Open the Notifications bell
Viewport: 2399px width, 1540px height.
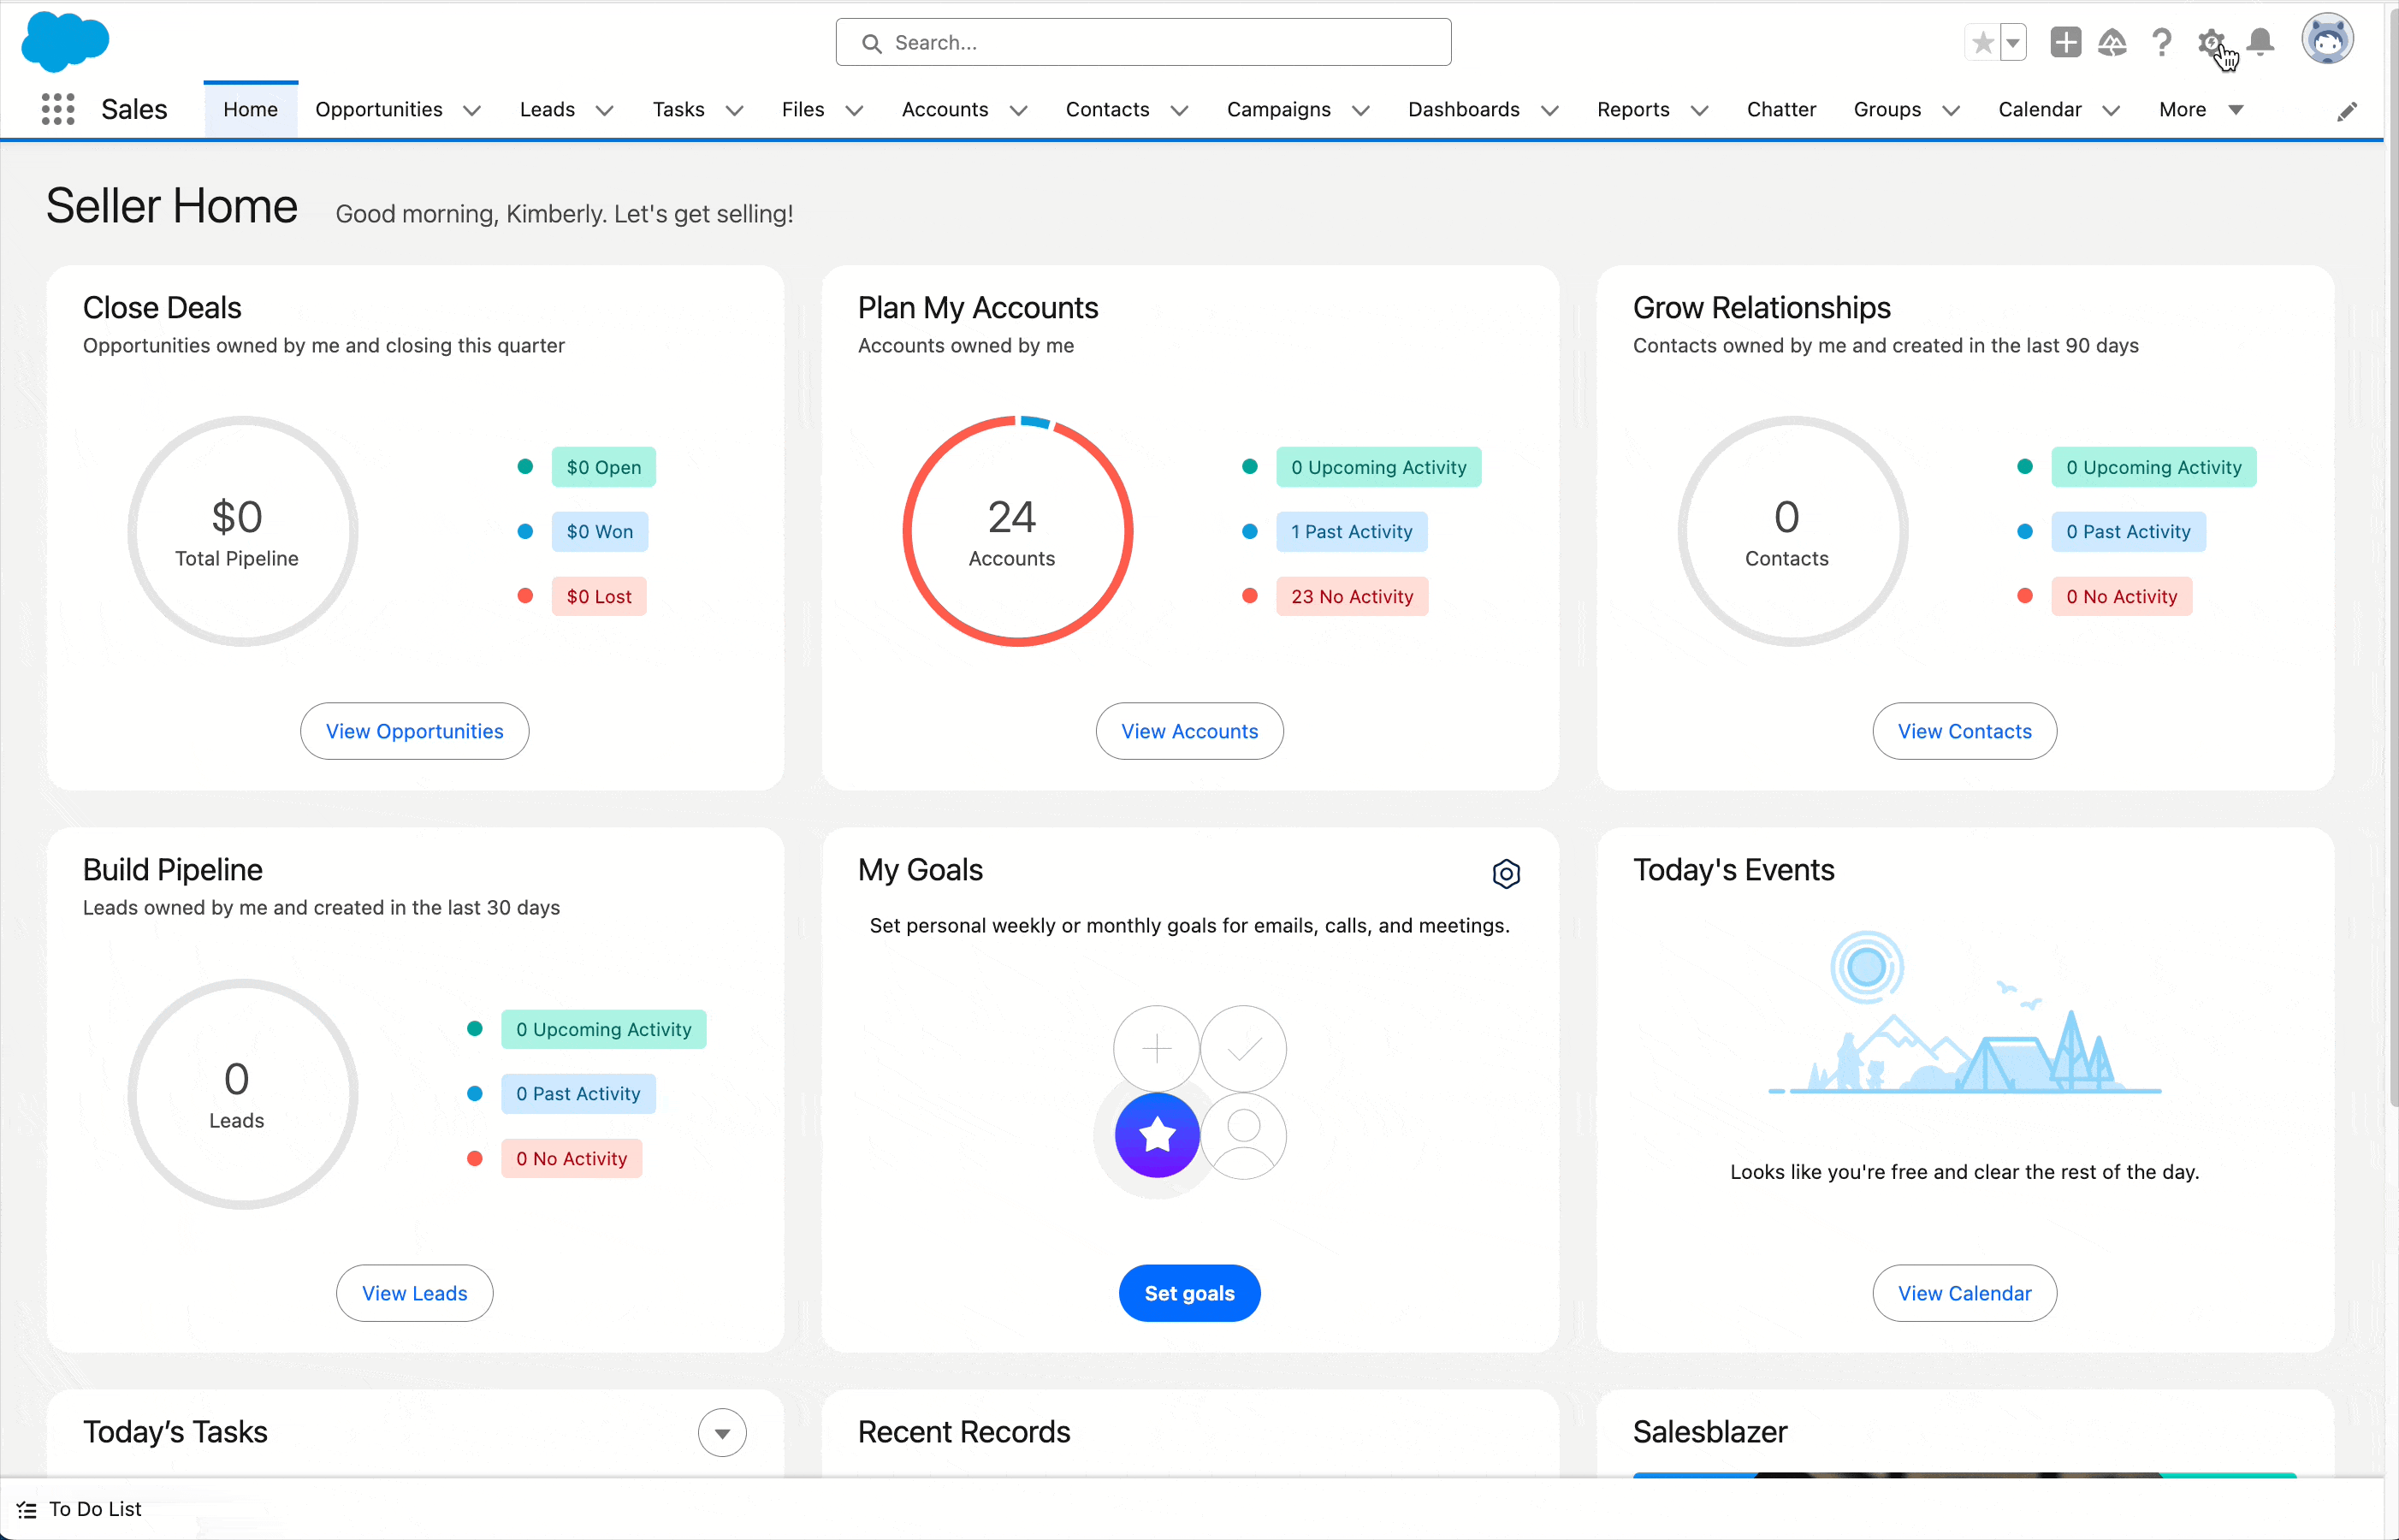click(2261, 43)
